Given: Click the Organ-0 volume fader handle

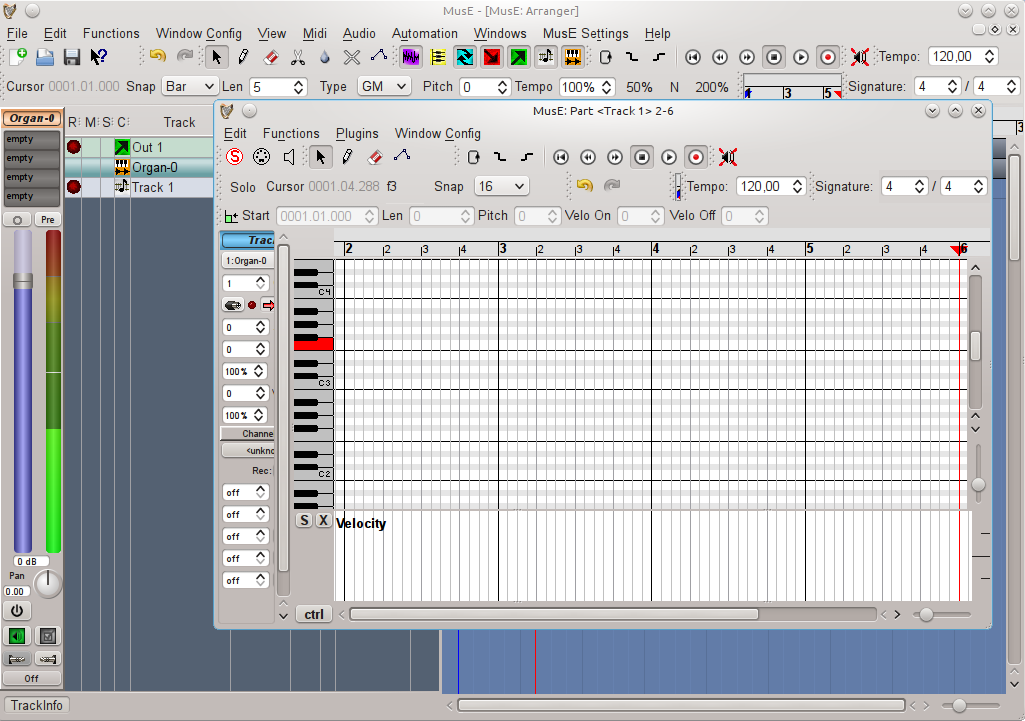Looking at the screenshot, I should [x=22, y=282].
